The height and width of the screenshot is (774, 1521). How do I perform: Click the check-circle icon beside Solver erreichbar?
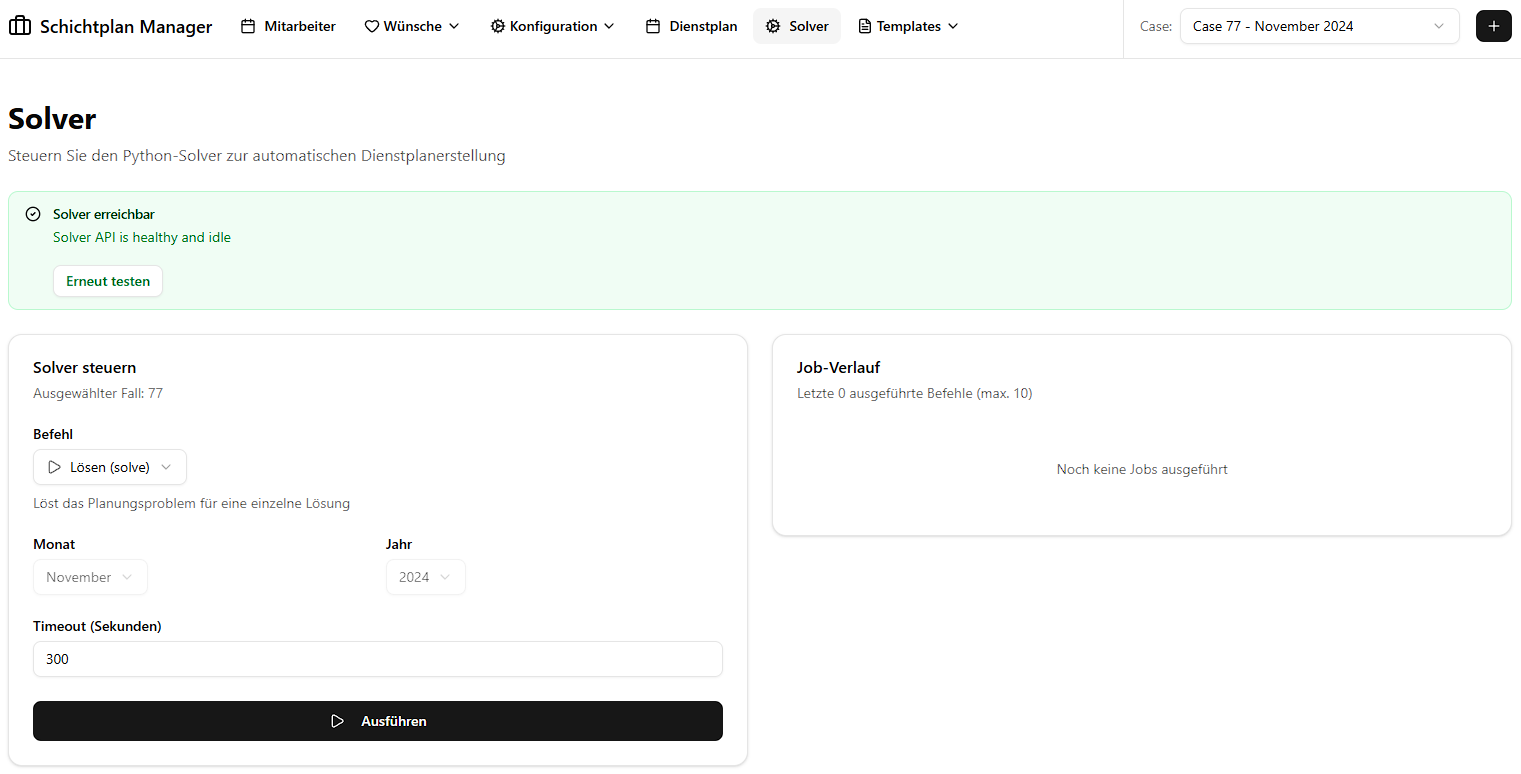tap(33, 214)
